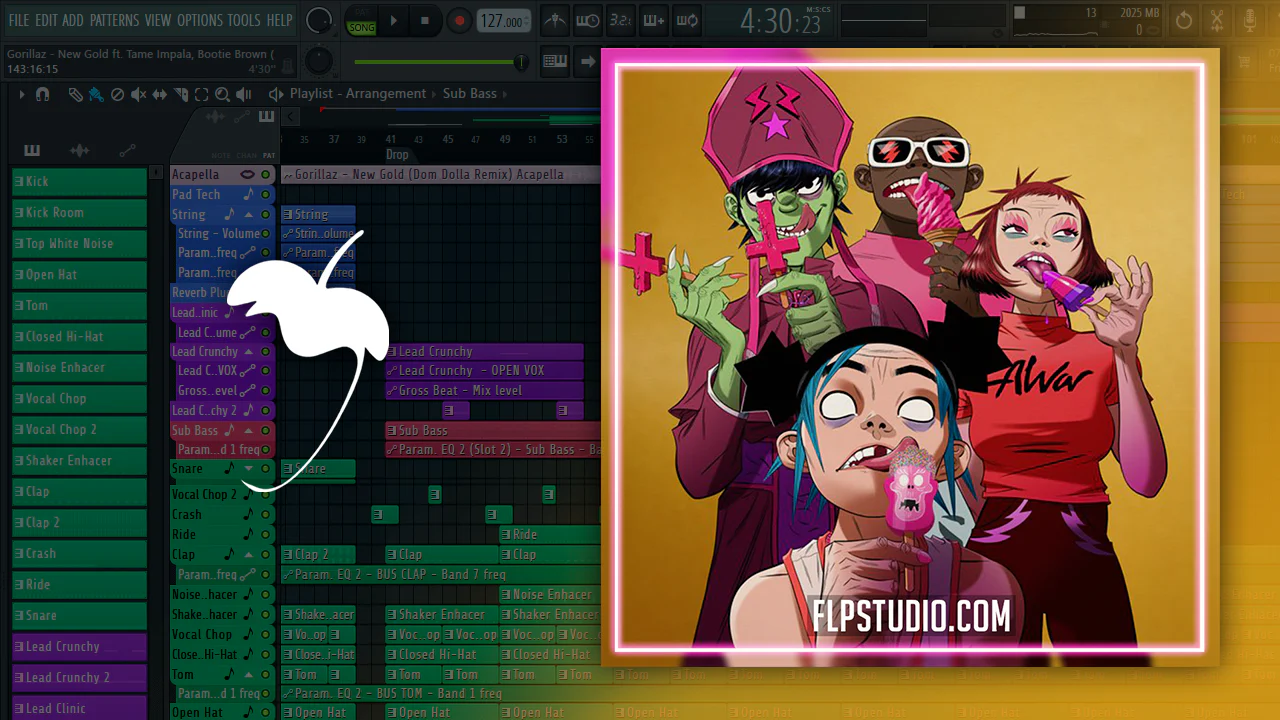Click the note icon on Pad Tech track
Image resolution: width=1280 pixels, height=720 pixels.
(248, 194)
